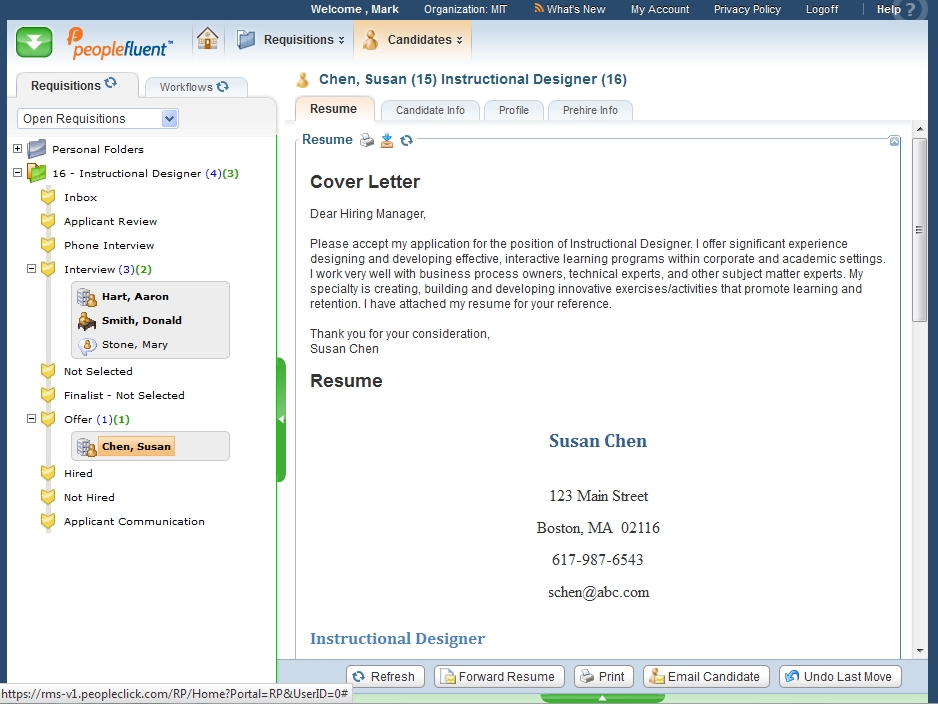Click the Help question mark icon
The height and width of the screenshot is (704, 938).
pos(910,10)
